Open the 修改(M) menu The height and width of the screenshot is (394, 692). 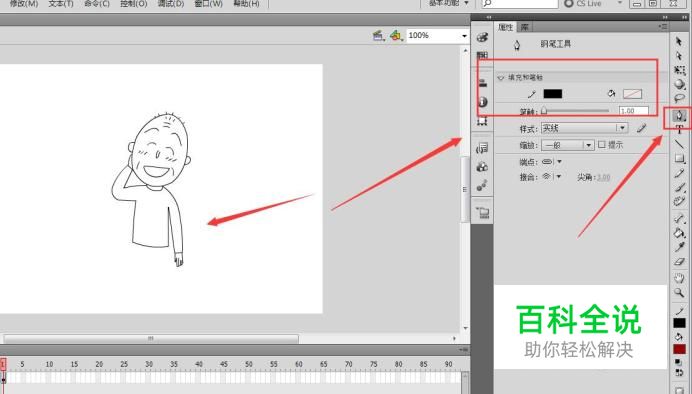pyautogui.click(x=23, y=4)
